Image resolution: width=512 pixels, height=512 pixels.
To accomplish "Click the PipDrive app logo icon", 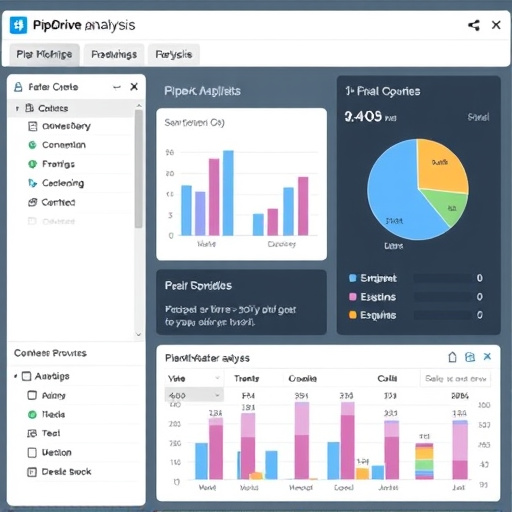I will (18, 25).
